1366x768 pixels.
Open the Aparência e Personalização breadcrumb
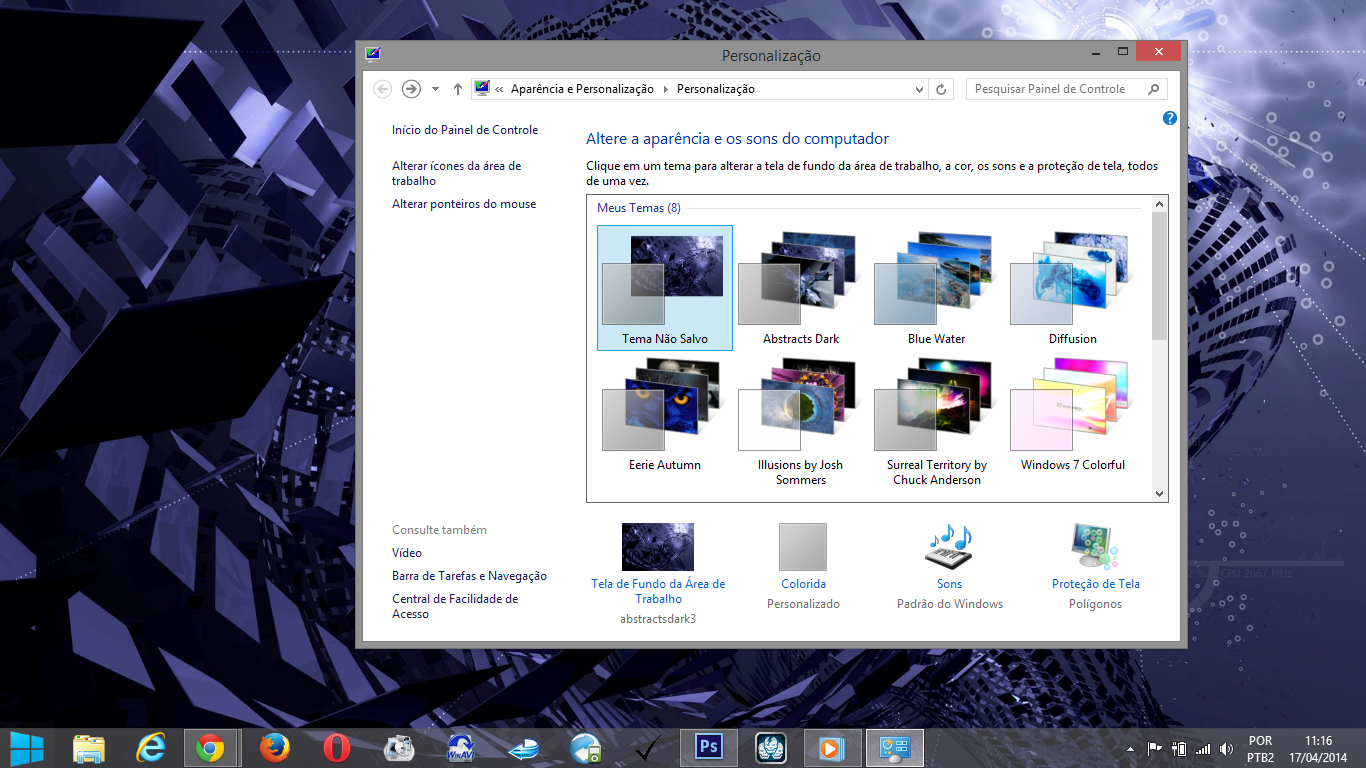[582, 89]
